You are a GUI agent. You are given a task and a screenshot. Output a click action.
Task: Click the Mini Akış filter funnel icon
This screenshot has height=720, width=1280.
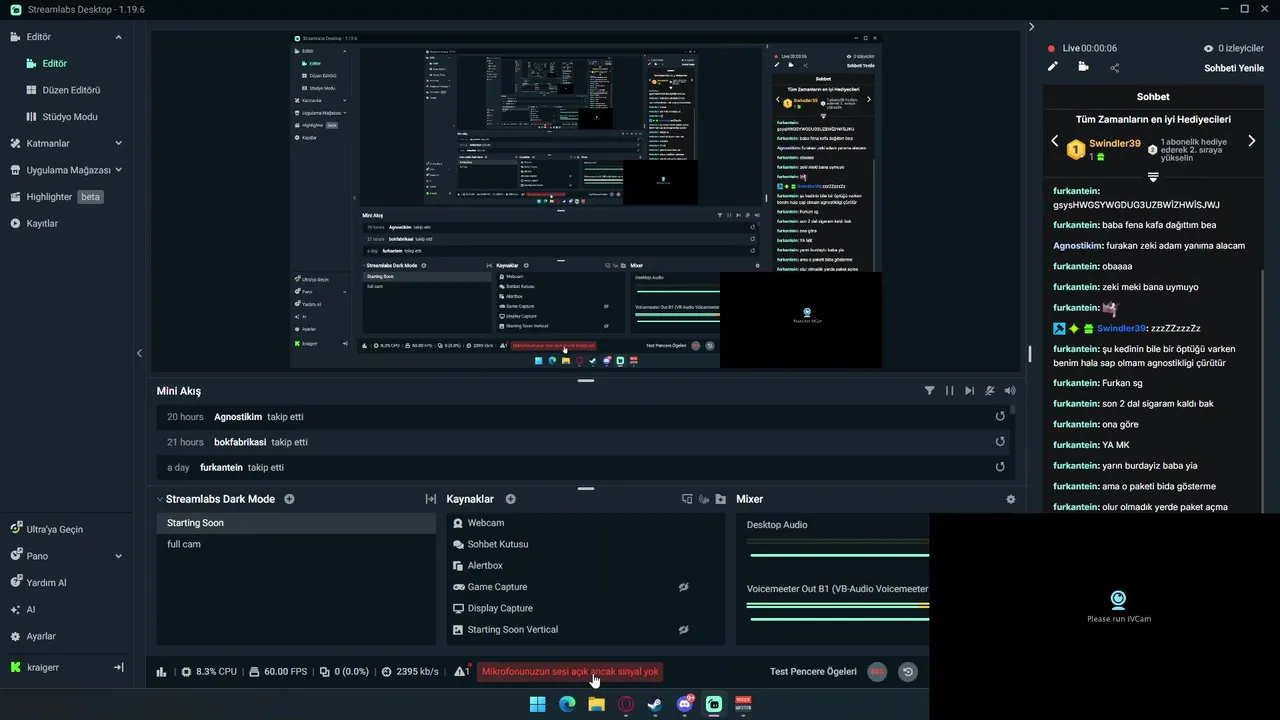pos(929,391)
